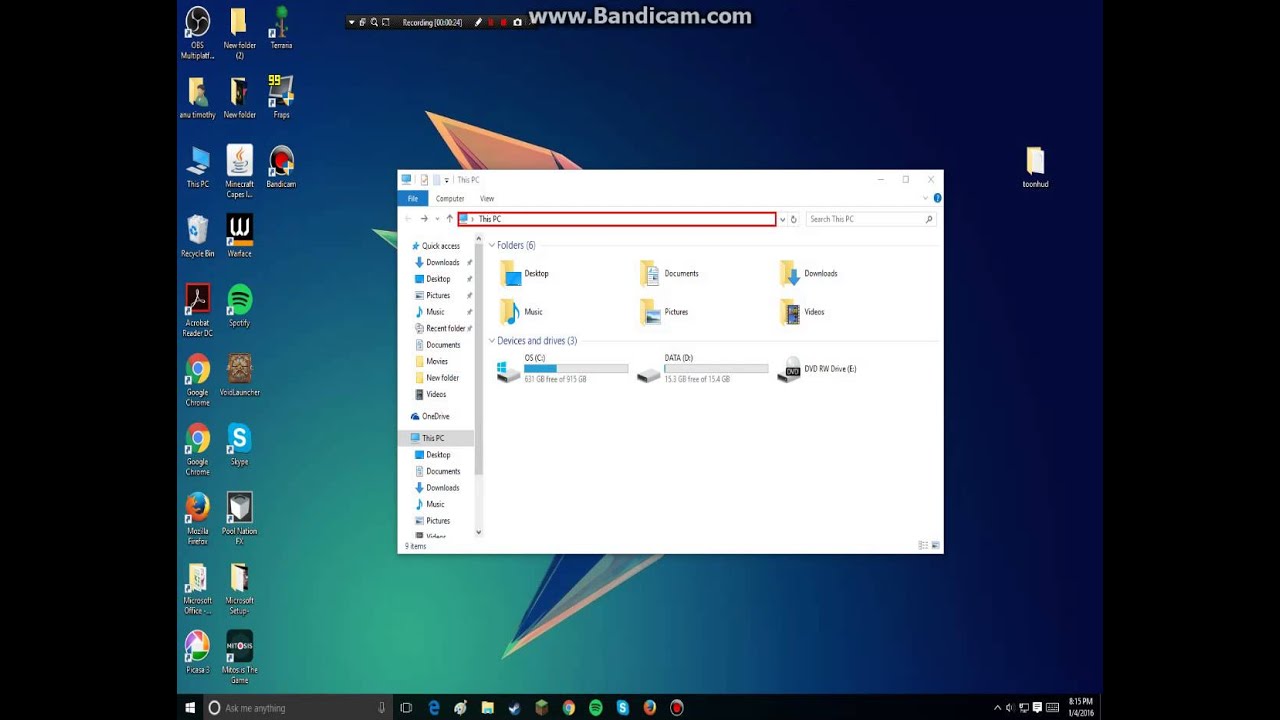Select Movies in navigation pane

tap(430, 361)
